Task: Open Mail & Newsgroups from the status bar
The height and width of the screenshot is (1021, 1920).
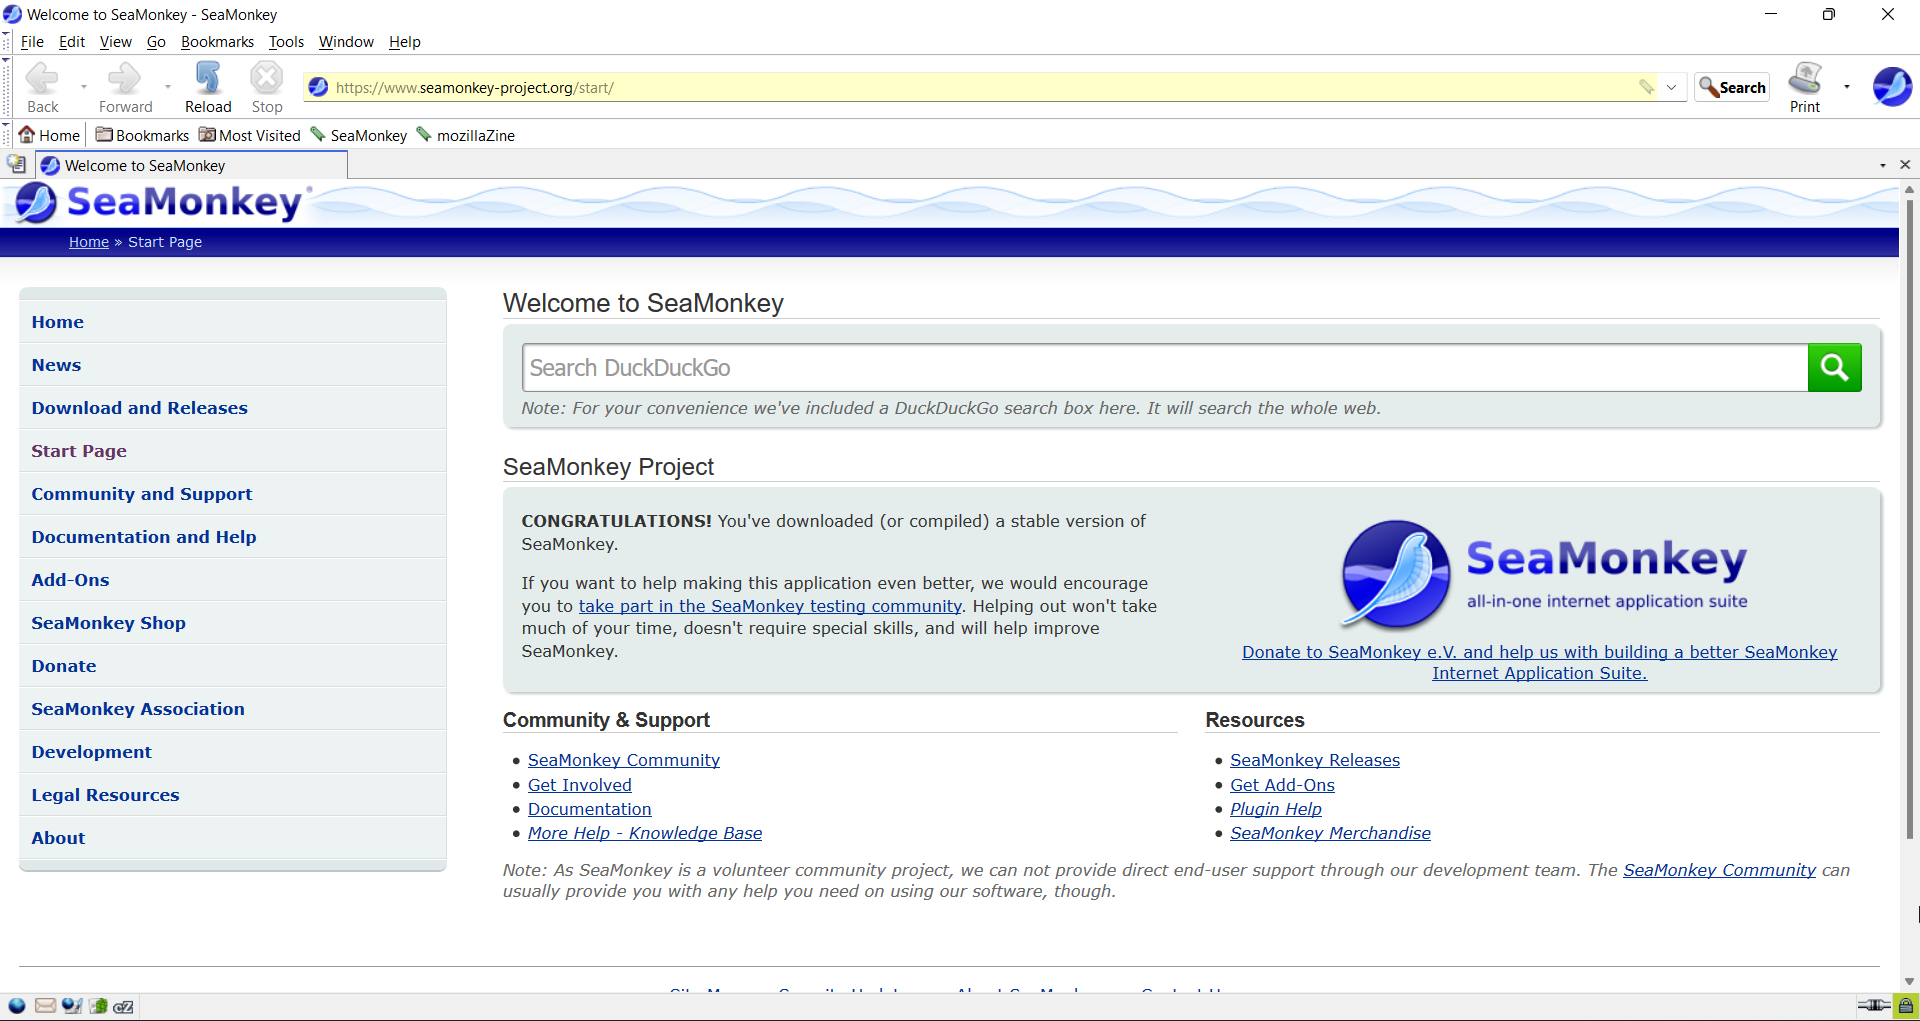Action: (x=45, y=1006)
